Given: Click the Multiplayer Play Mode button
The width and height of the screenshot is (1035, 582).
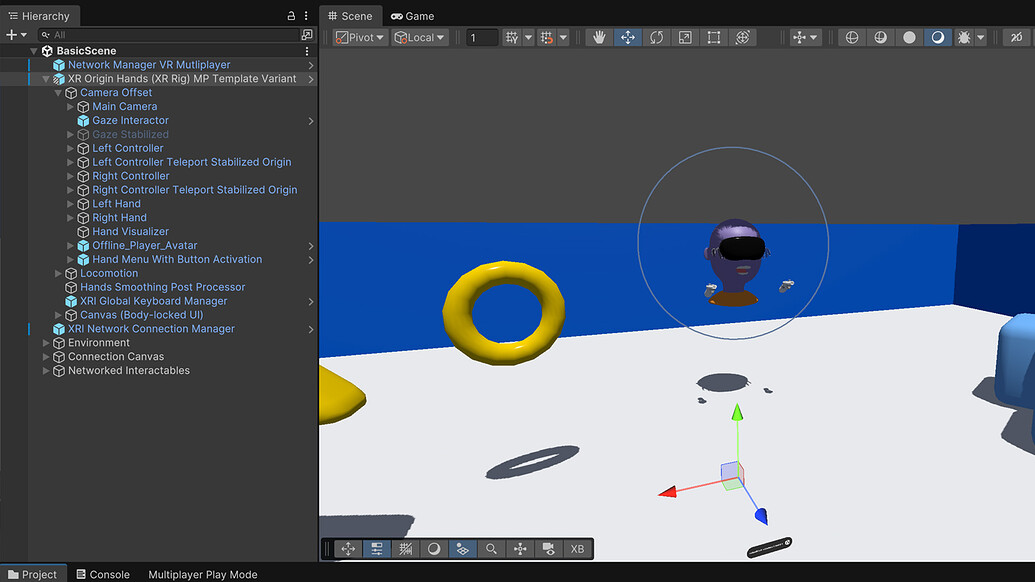Looking at the screenshot, I should pyautogui.click(x=202, y=574).
